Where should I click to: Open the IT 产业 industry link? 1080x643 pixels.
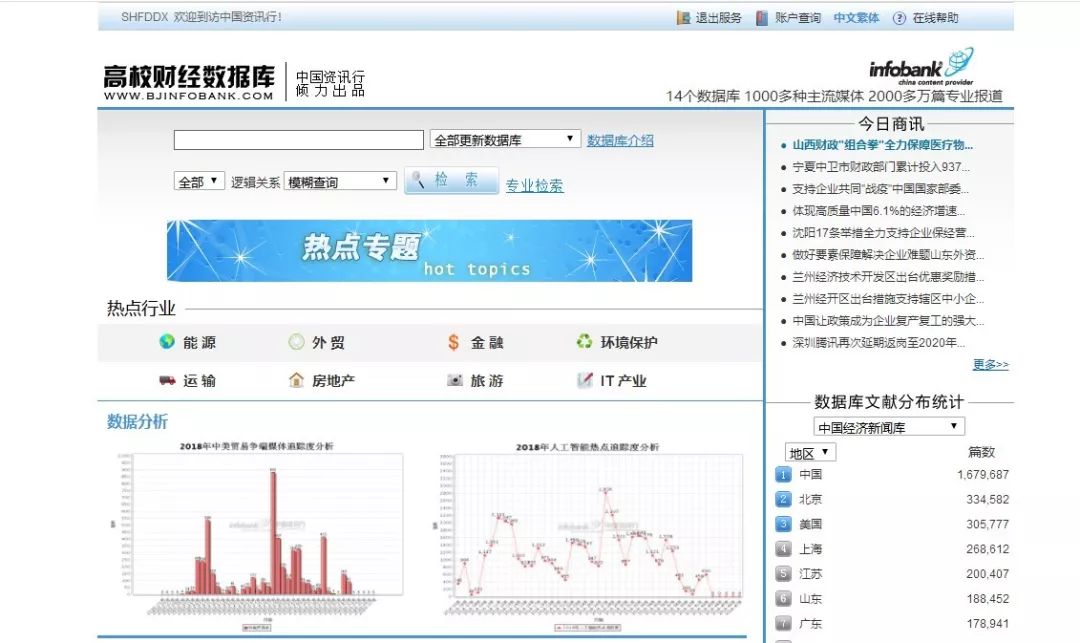[x=623, y=381]
